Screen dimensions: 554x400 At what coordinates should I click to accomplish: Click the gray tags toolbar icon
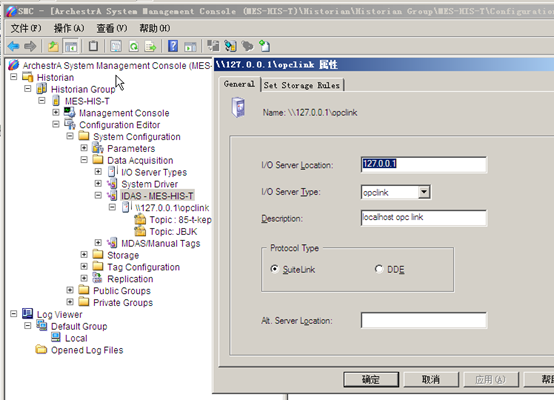(248, 46)
